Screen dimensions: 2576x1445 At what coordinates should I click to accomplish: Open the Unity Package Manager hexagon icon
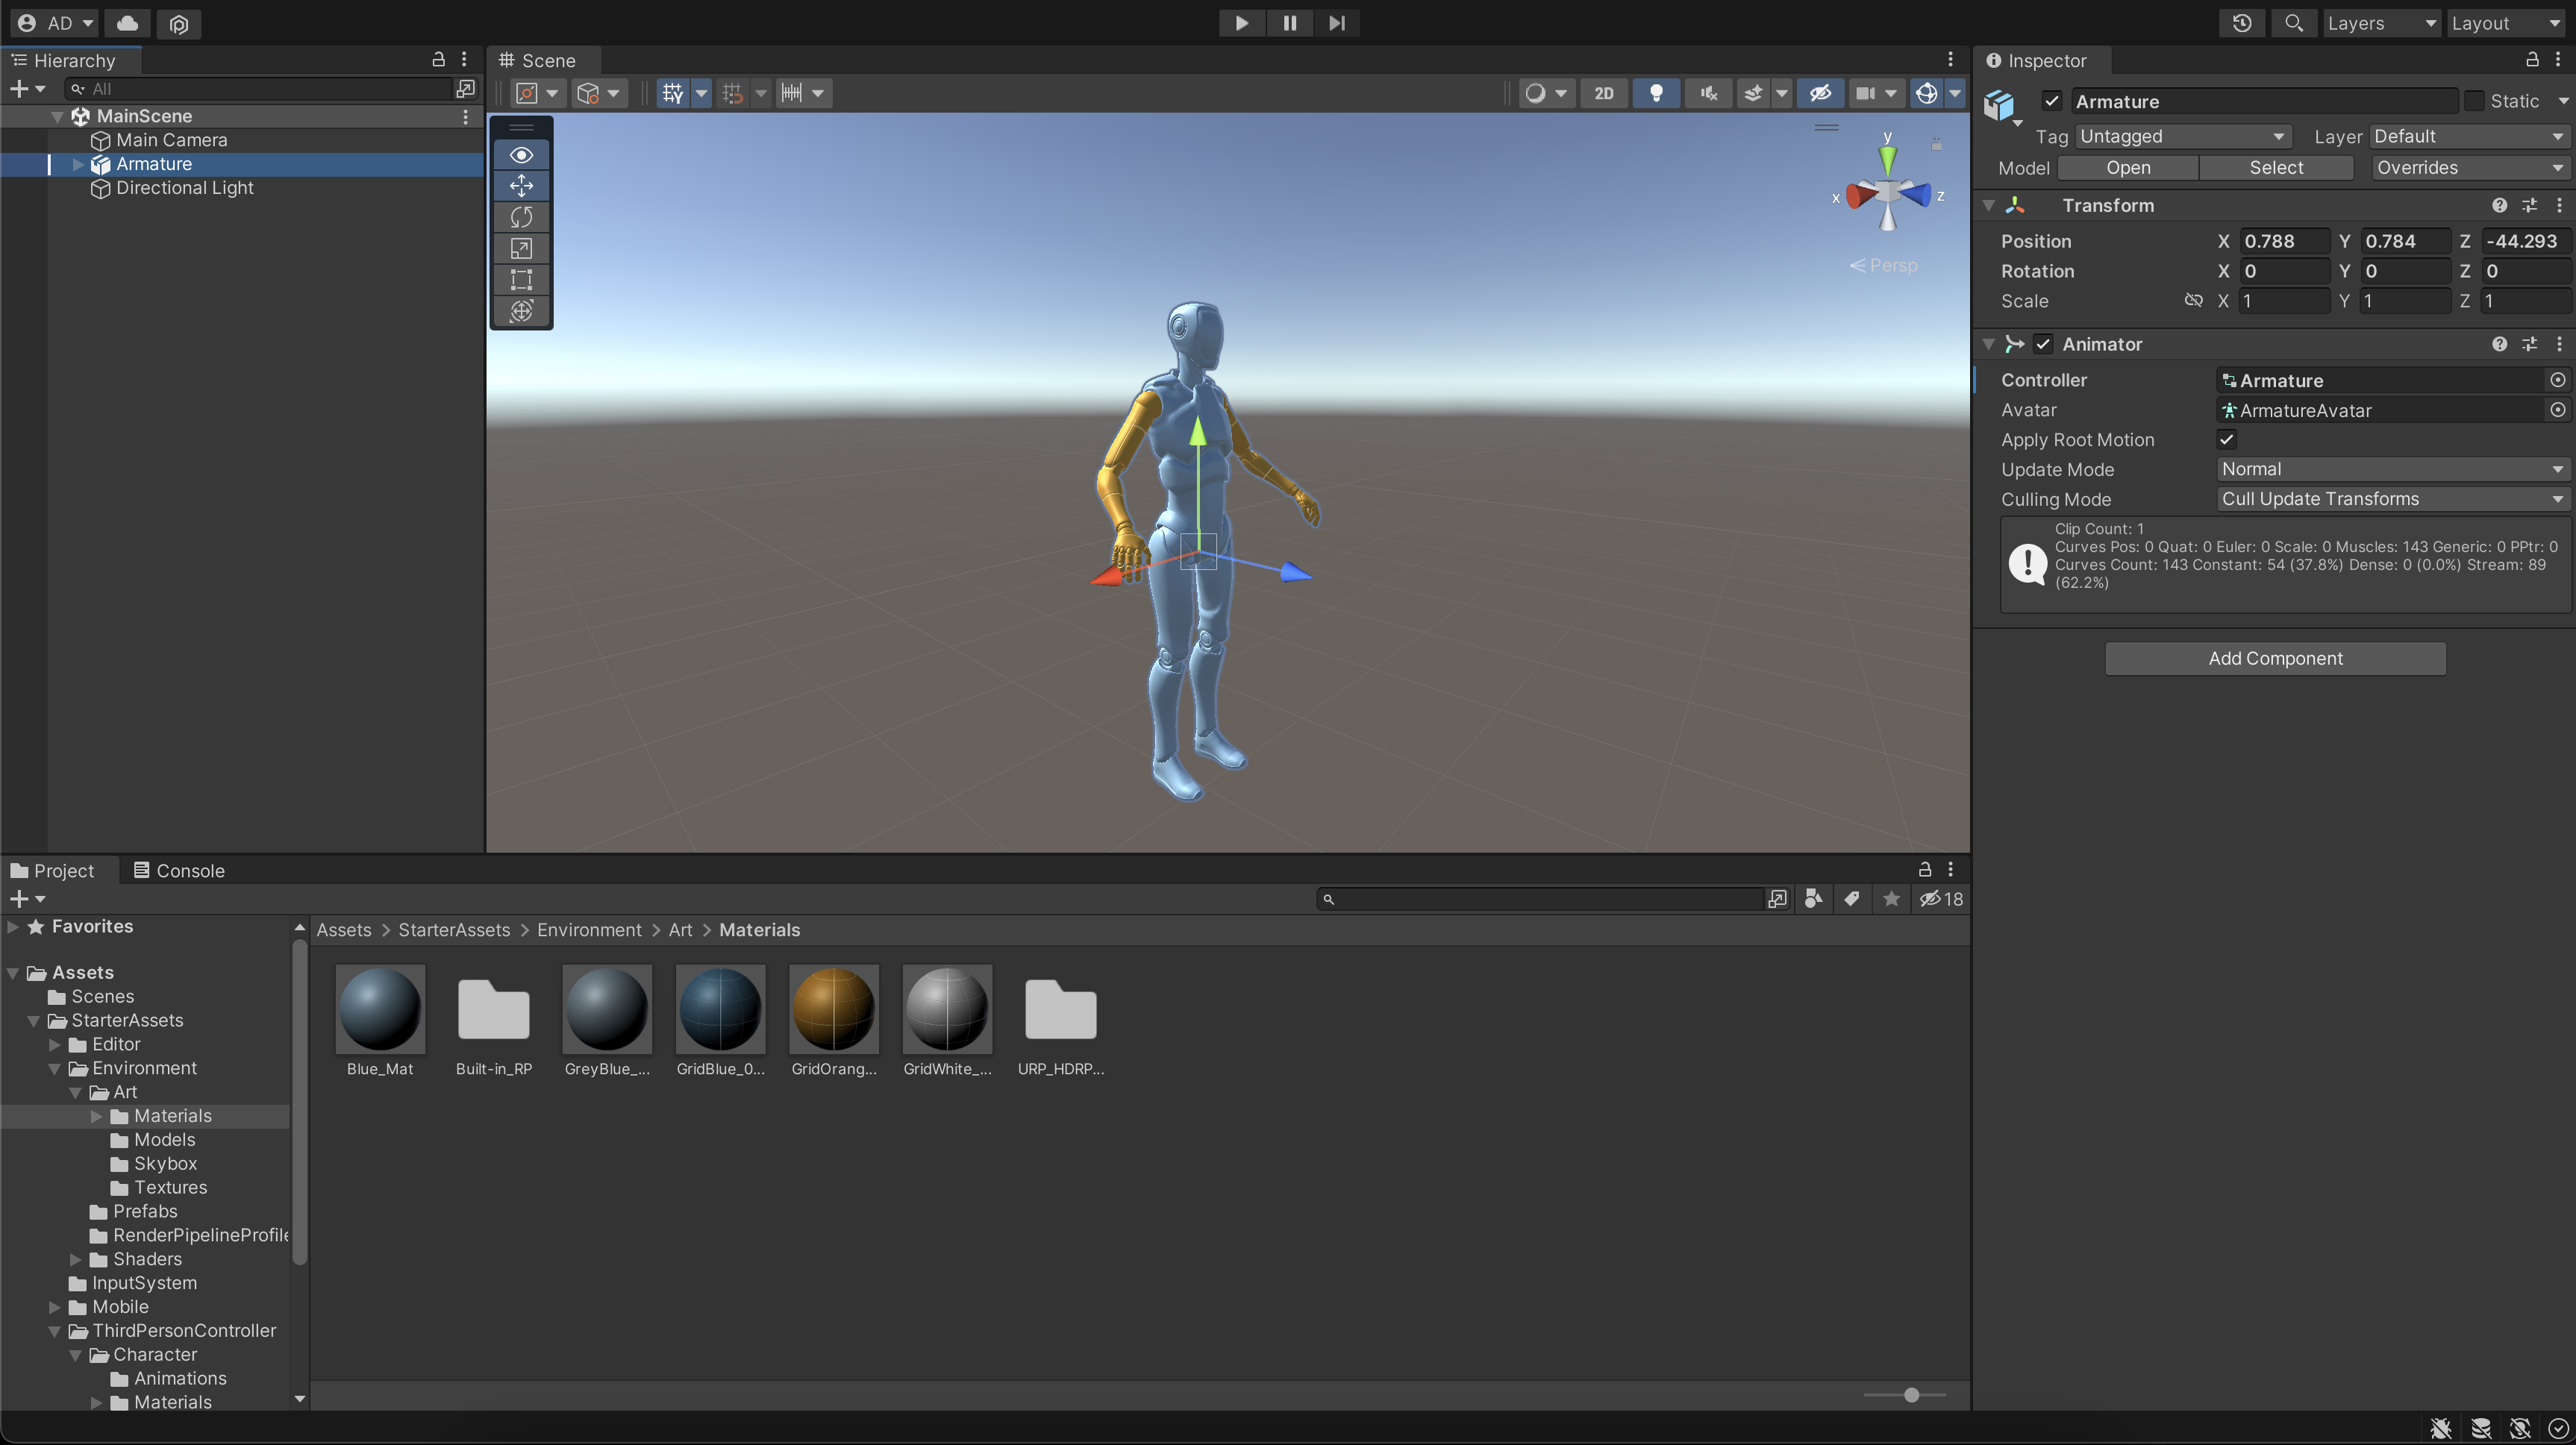179,23
